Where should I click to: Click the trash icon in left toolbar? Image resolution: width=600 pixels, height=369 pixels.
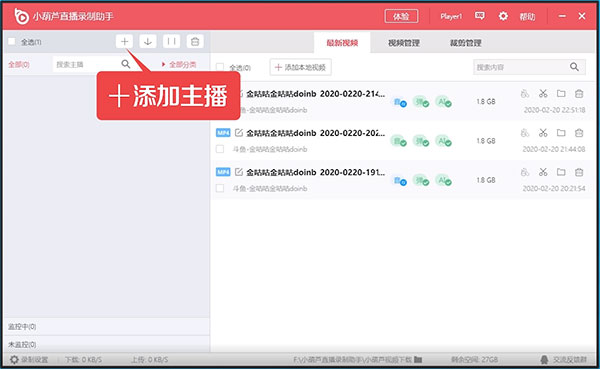click(x=195, y=41)
